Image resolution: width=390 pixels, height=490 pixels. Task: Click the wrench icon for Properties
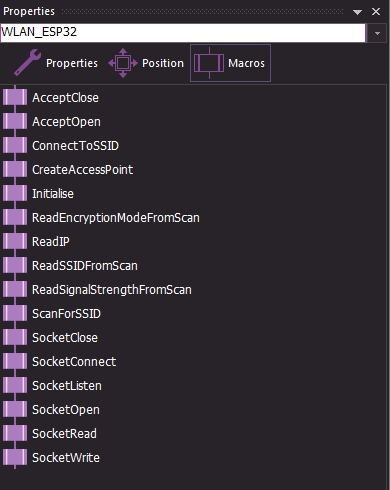[28, 62]
